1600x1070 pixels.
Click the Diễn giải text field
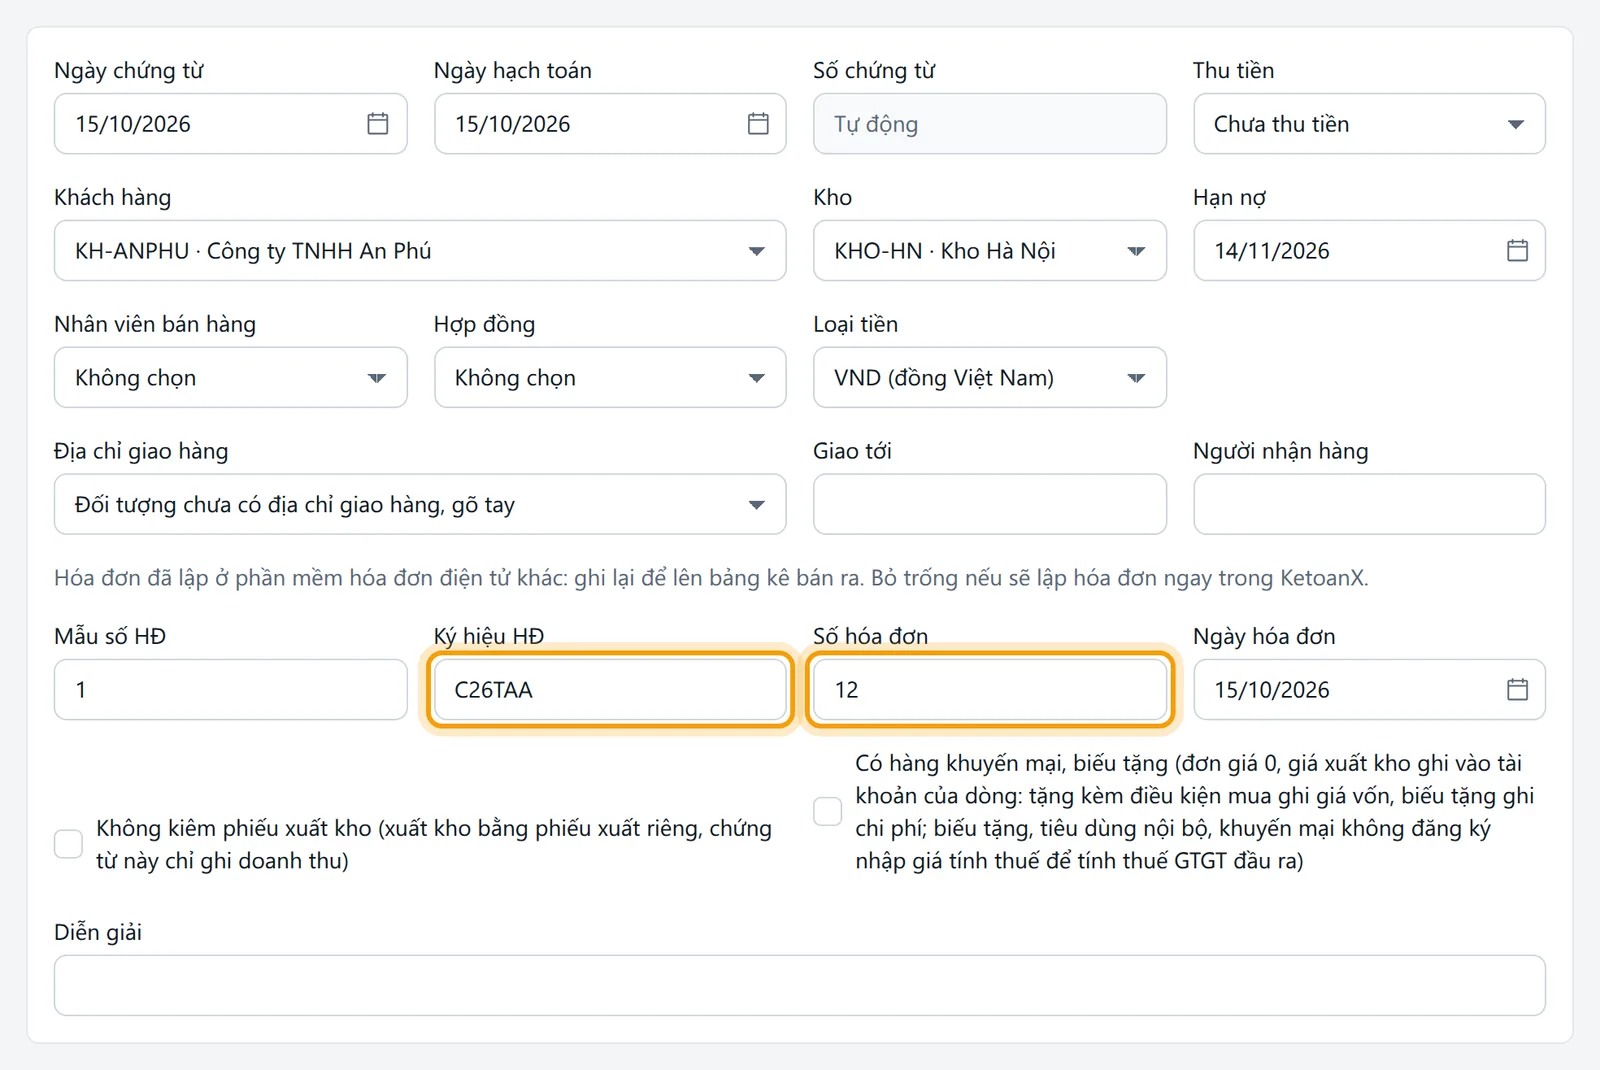pyautogui.click(x=799, y=985)
